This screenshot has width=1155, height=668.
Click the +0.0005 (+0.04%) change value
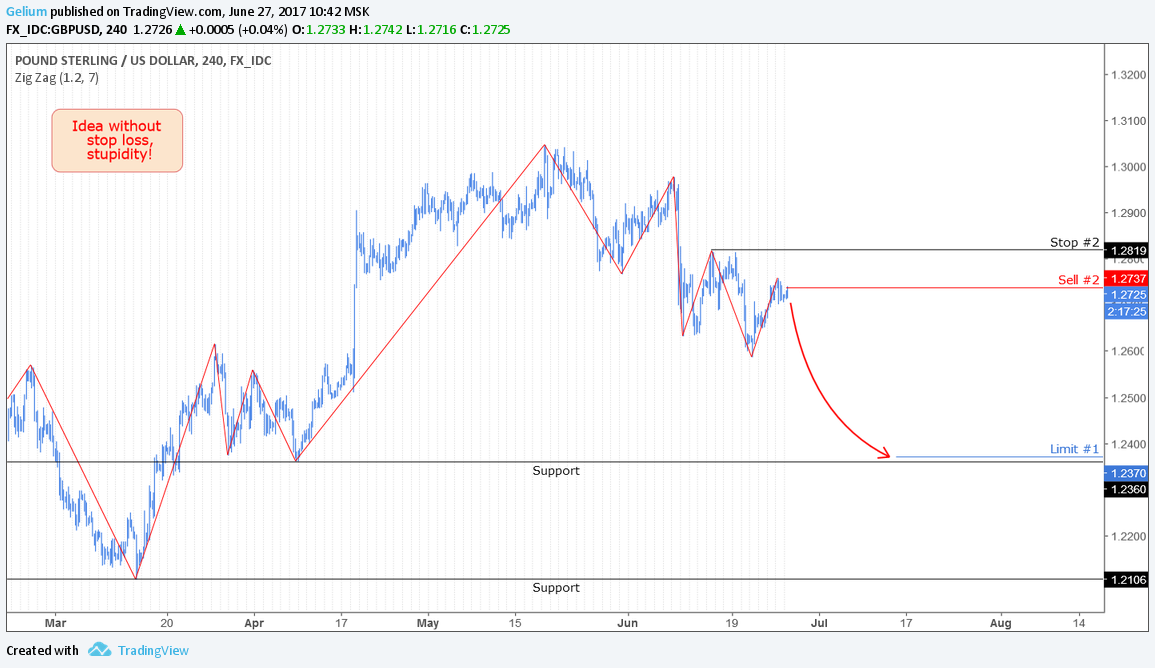click(238, 29)
